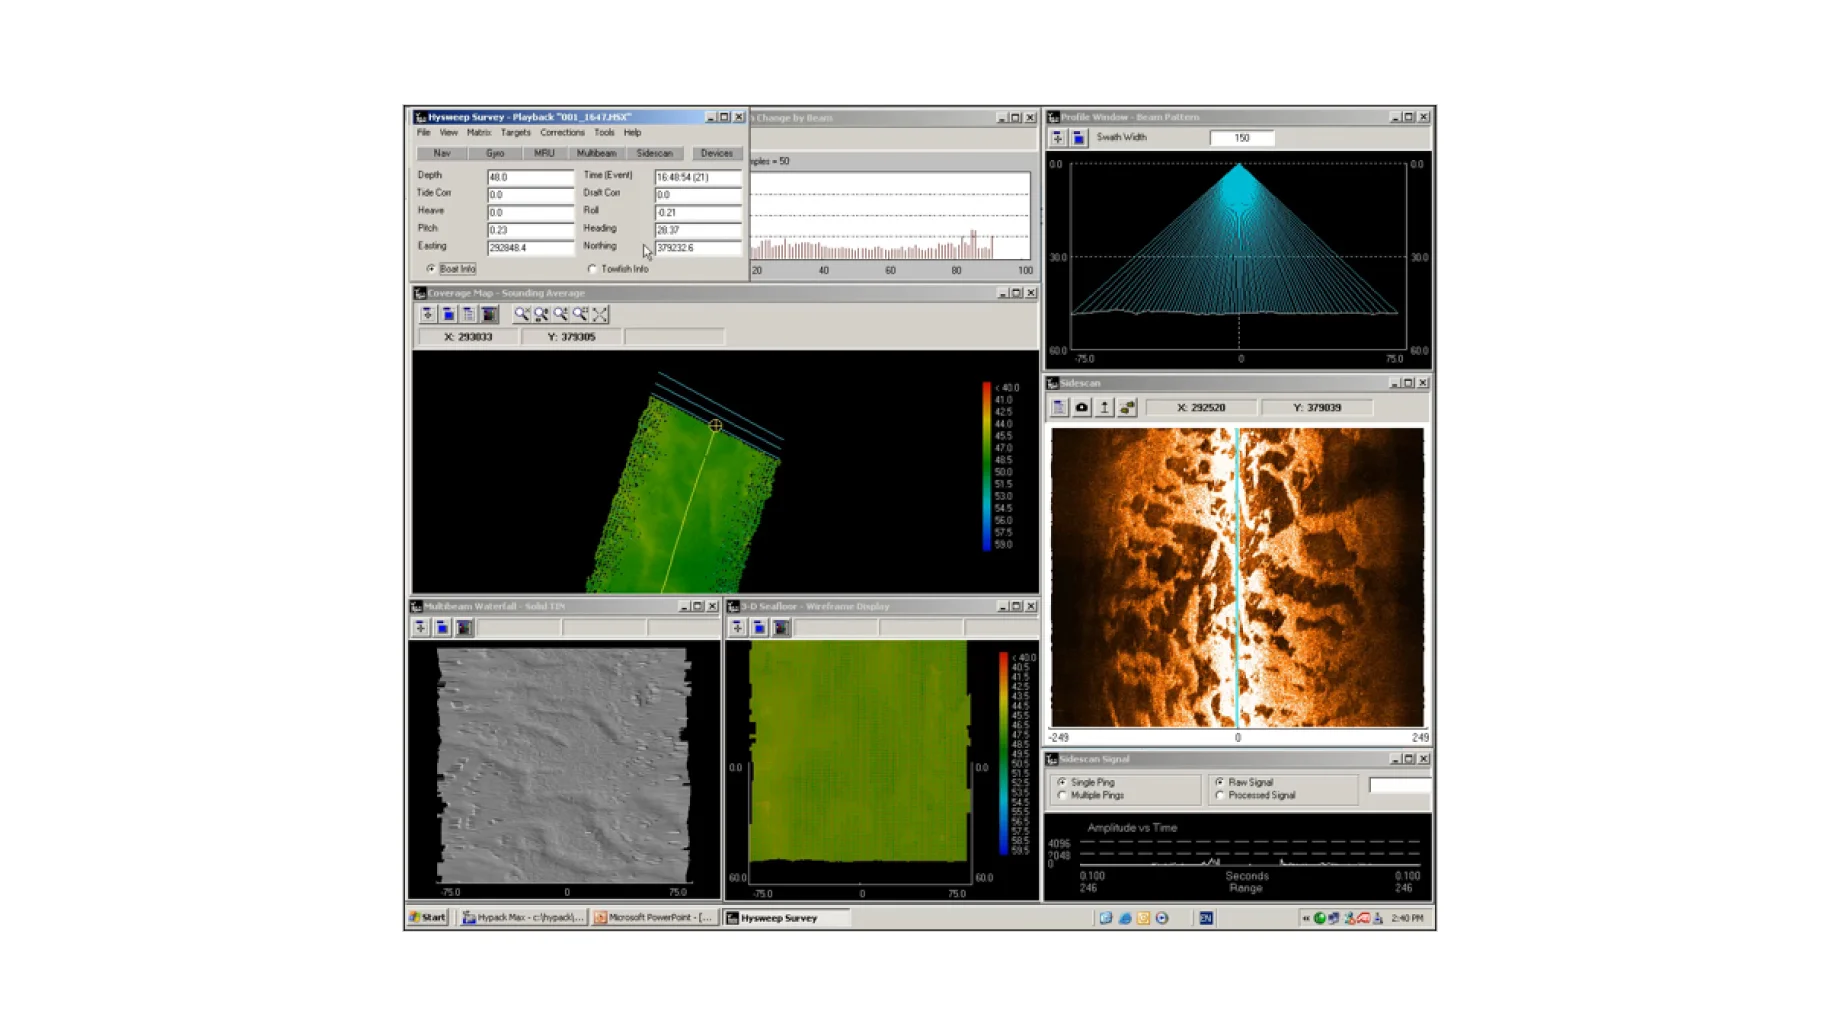Click the Coverage Map depth color scale

987,466
